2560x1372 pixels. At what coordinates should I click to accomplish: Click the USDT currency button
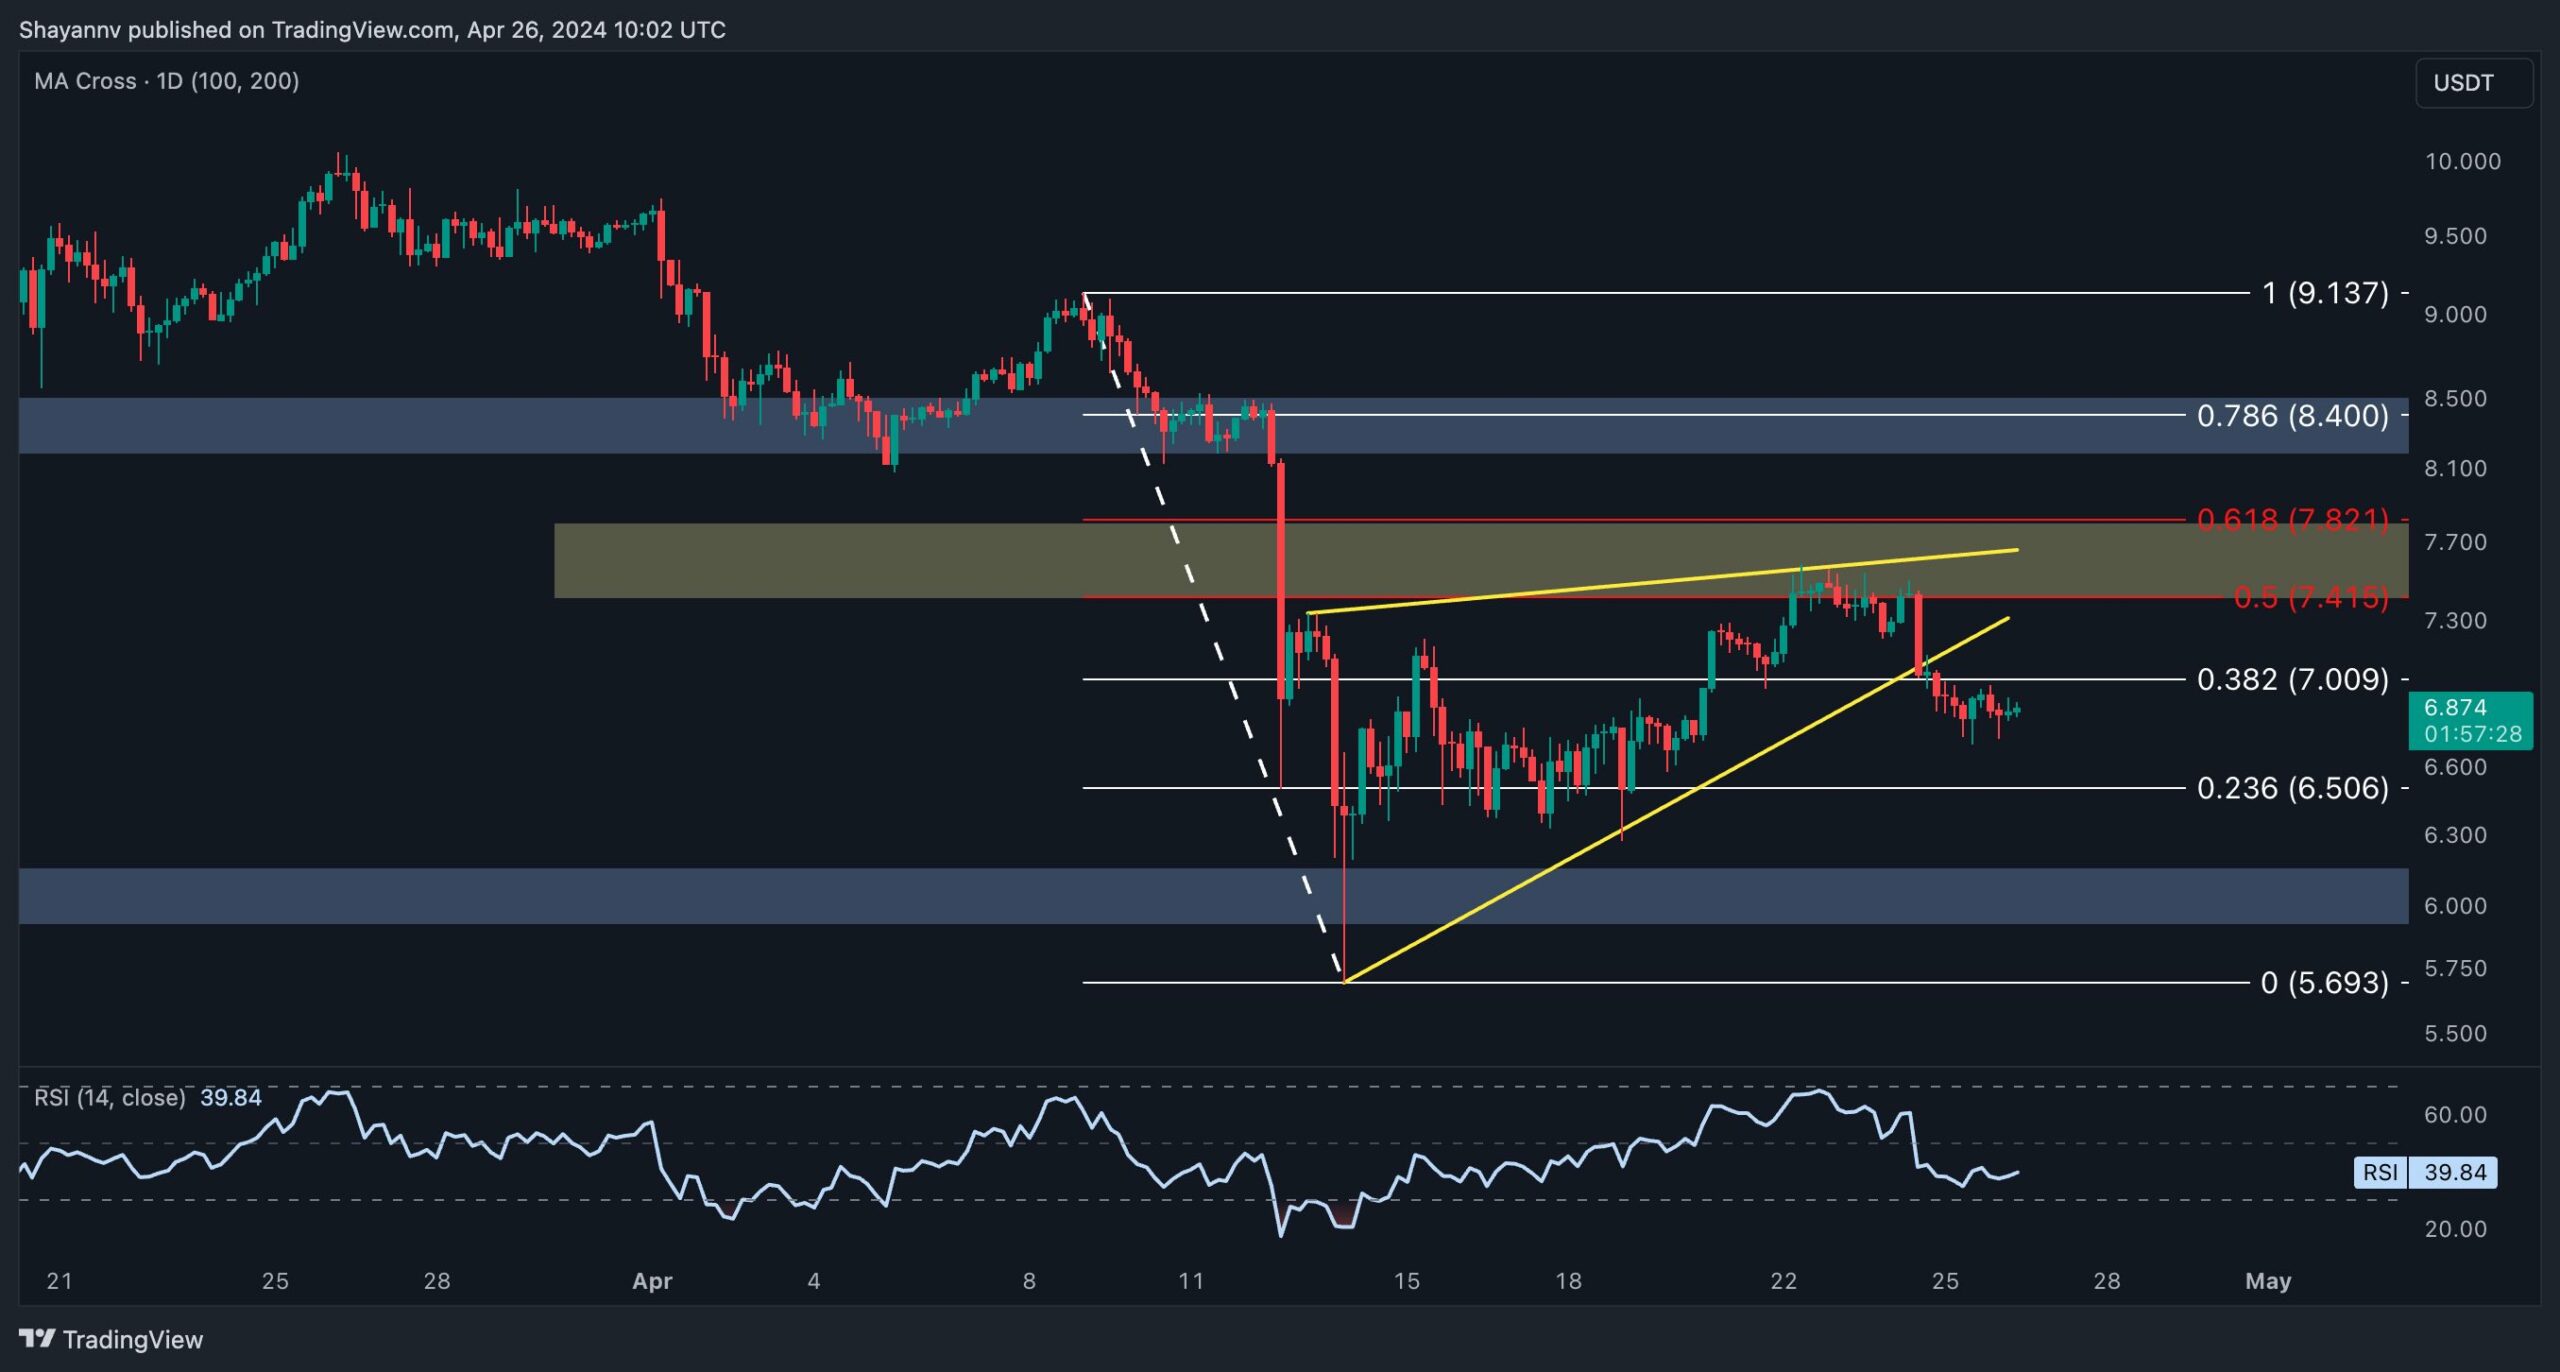[x=2473, y=83]
